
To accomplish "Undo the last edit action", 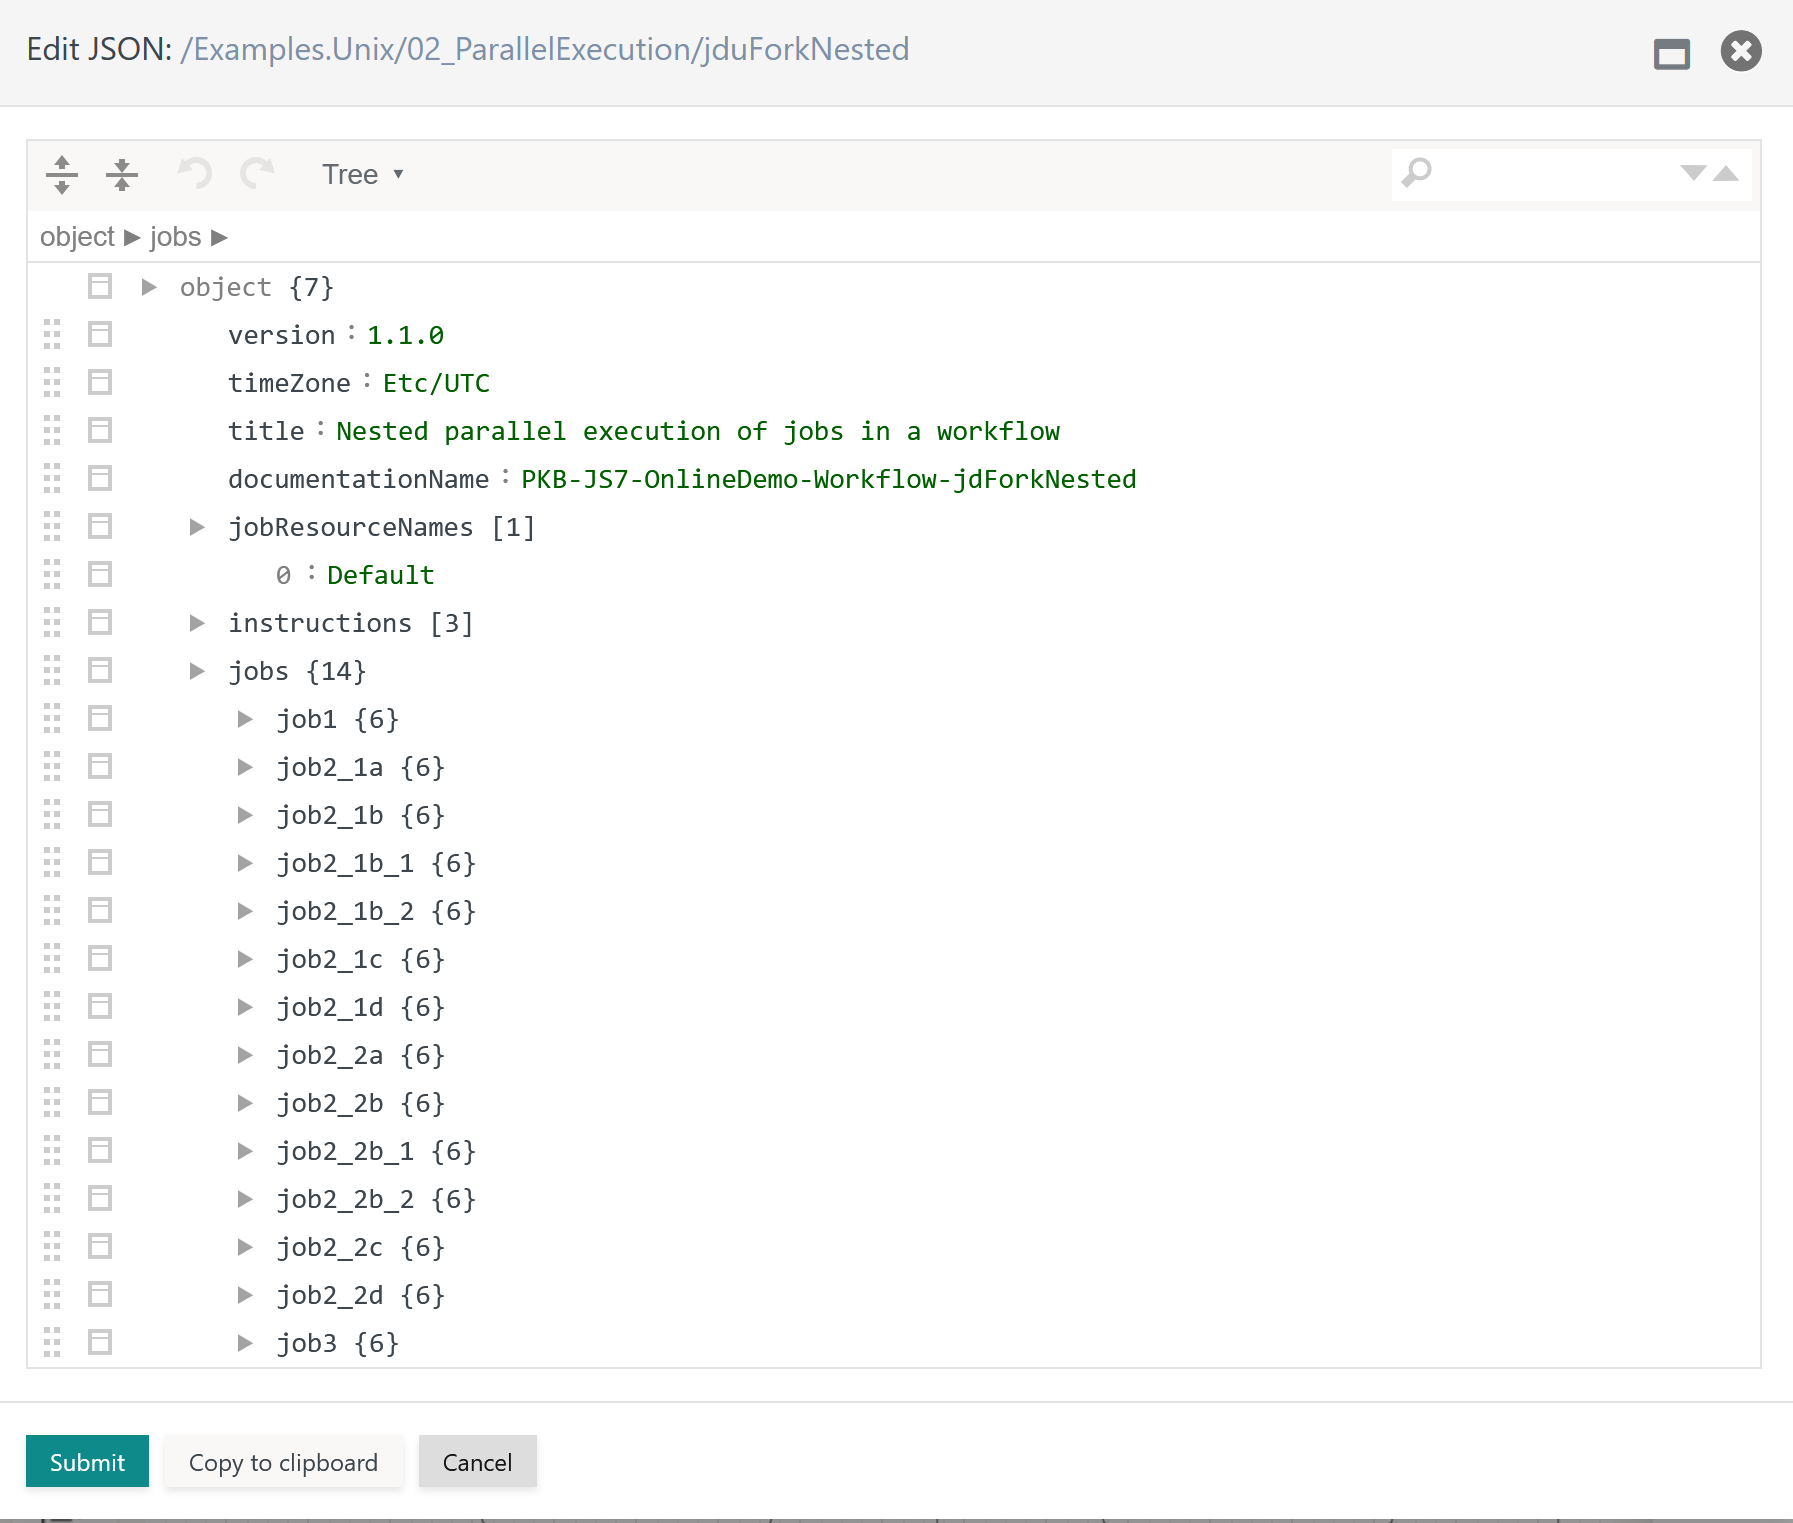I will click(195, 174).
